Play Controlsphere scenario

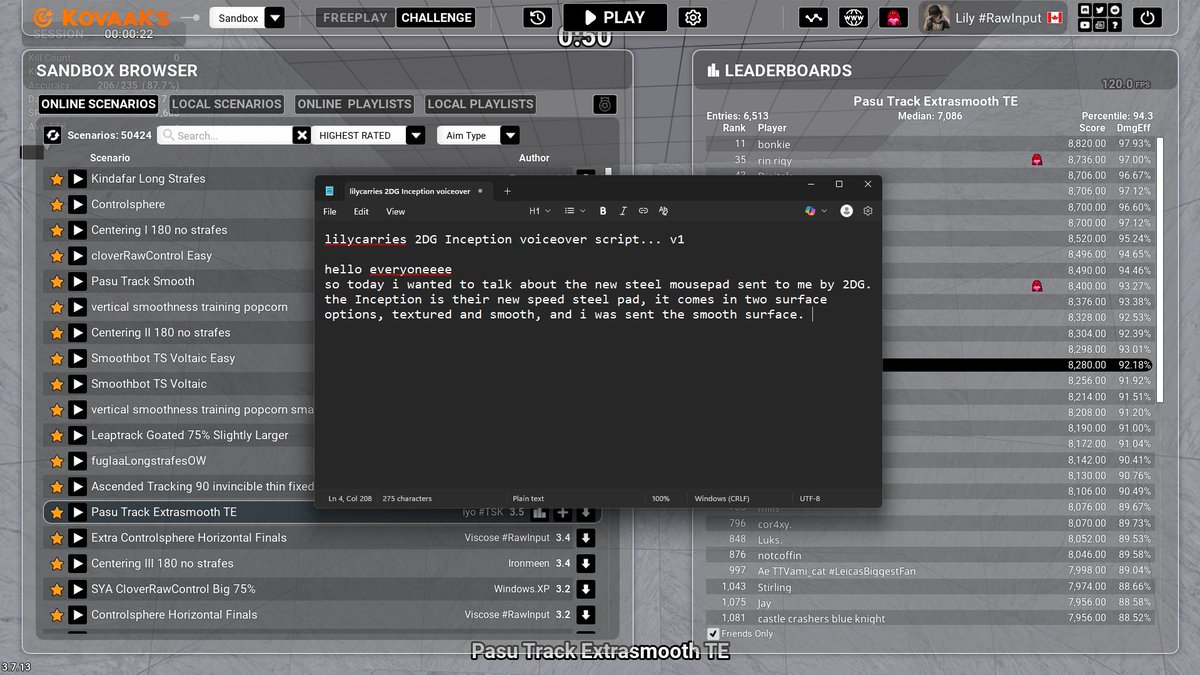pyautogui.click(x=77, y=205)
